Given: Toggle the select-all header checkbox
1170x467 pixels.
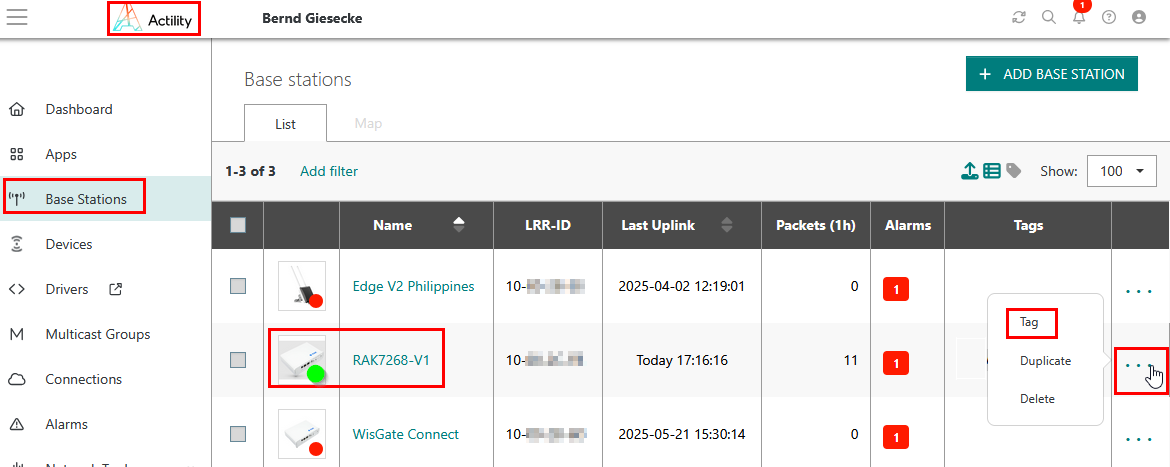Looking at the screenshot, I should pyautogui.click(x=238, y=225).
